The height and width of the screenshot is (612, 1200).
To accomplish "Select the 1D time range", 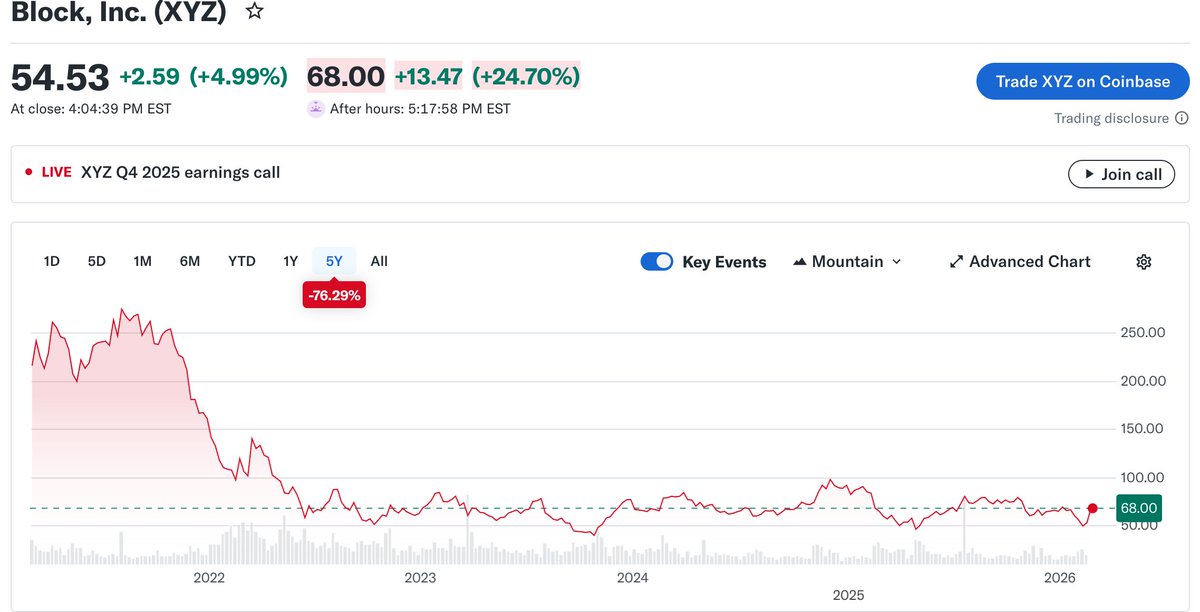I will pyautogui.click(x=52, y=261).
